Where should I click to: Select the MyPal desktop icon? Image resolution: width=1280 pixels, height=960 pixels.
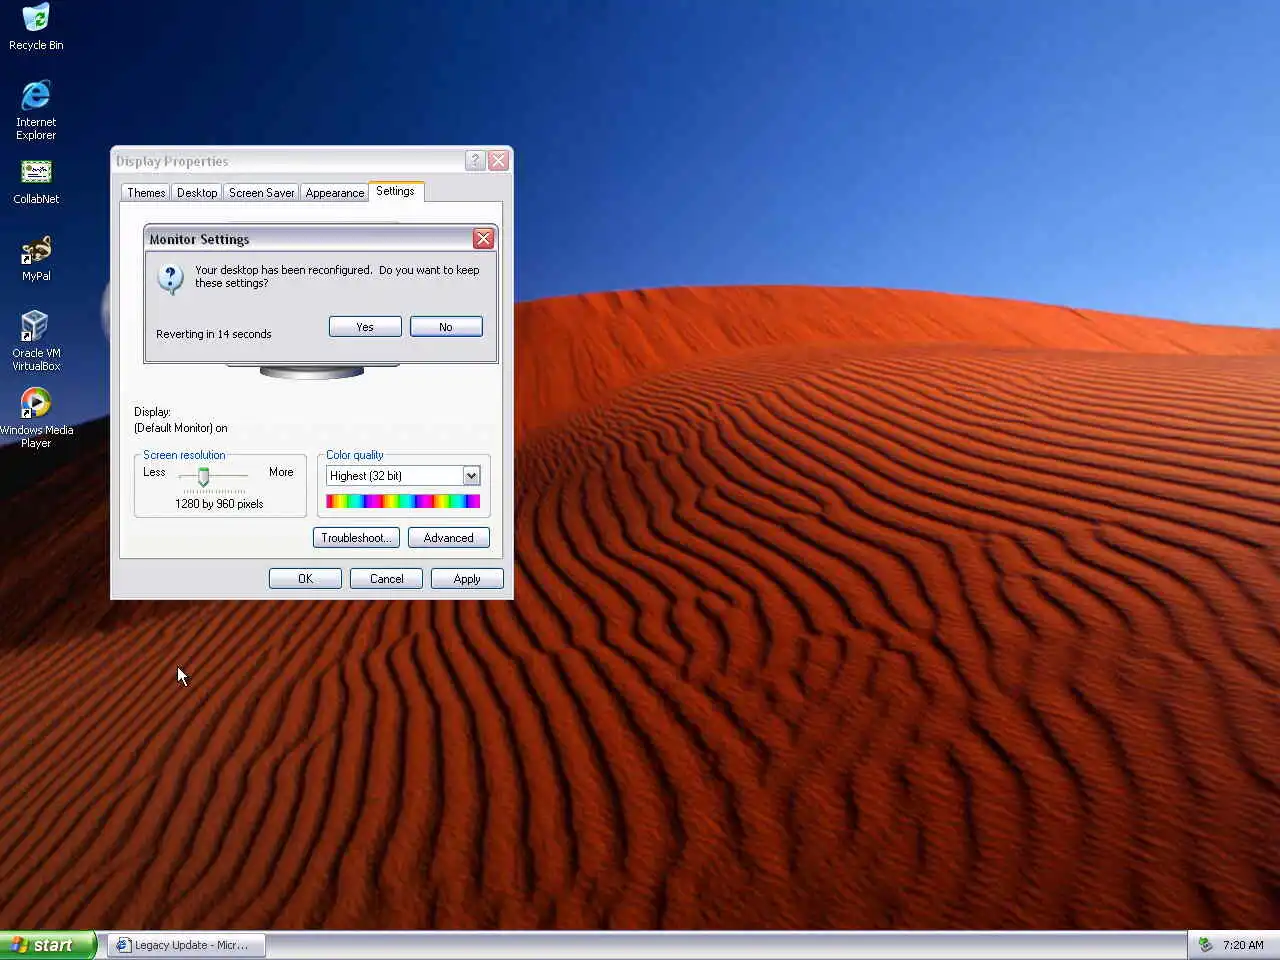pyautogui.click(x=36, y=259)
